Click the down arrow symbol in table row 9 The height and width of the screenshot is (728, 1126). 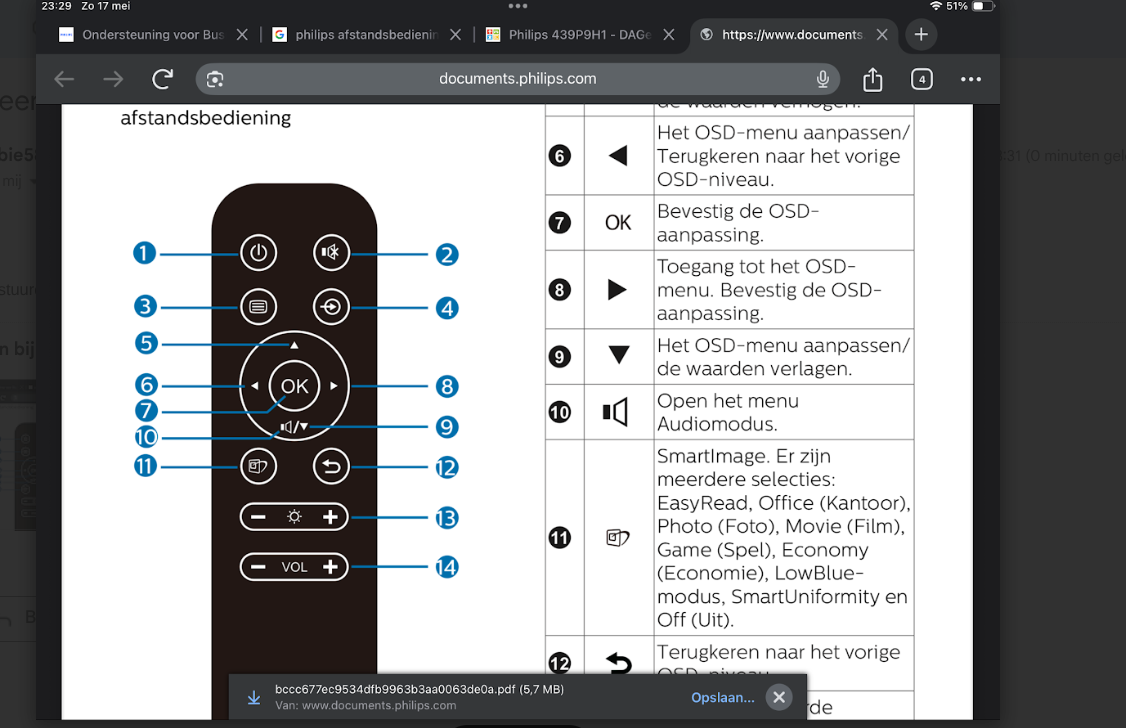click(x=618, y=355)
